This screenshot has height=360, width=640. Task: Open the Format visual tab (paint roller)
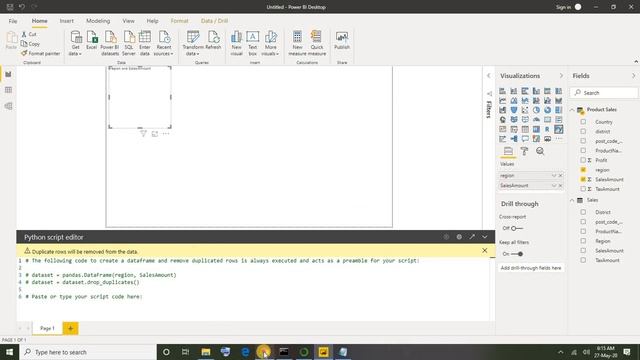click(x=524, y=151)
